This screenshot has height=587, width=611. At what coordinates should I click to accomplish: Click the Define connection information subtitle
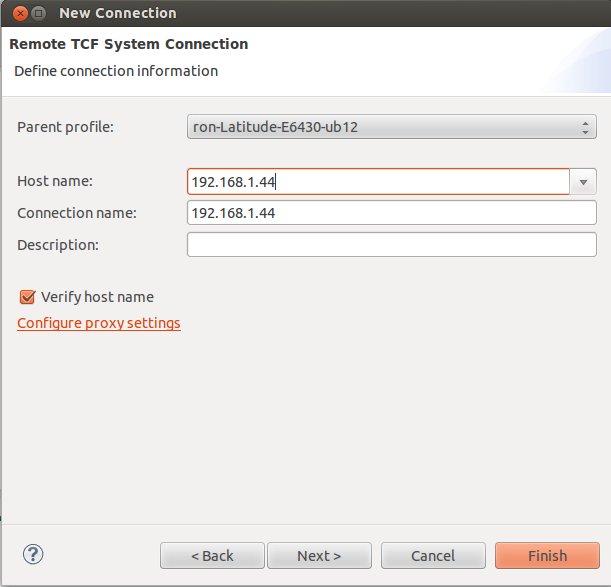pos(116,71)
